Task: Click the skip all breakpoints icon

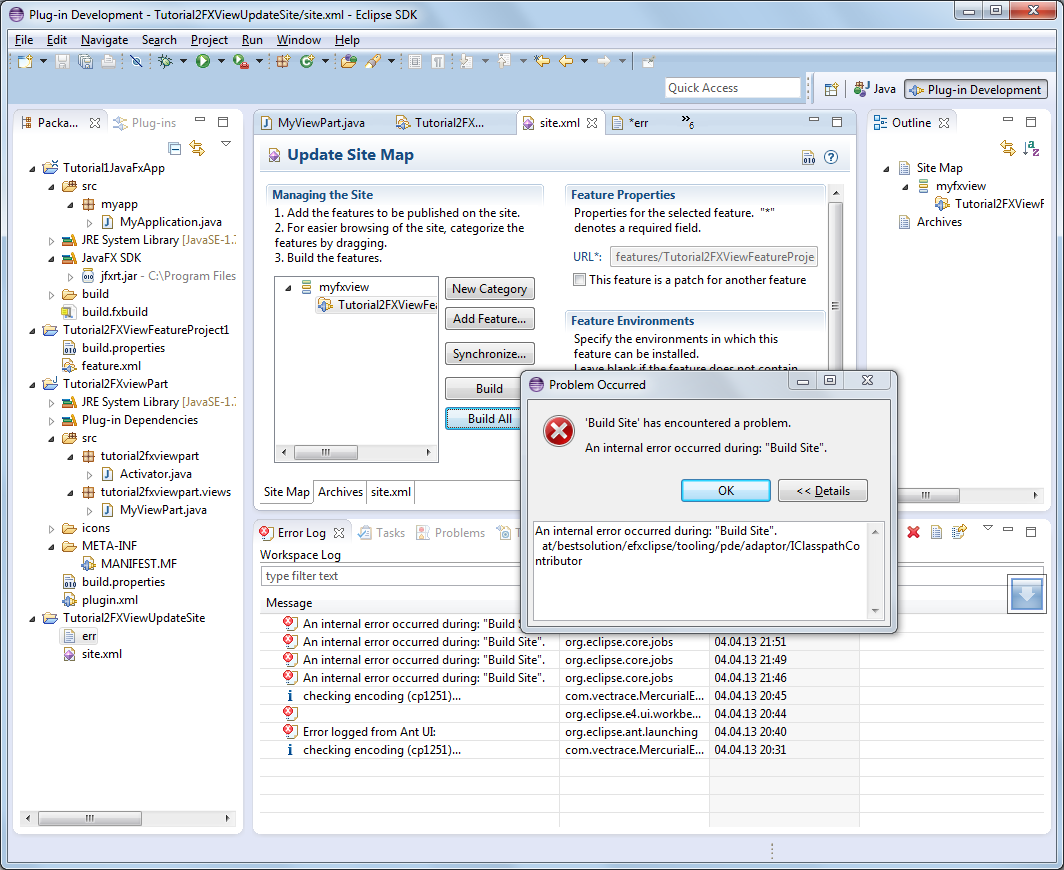Action: click(x=136, y=62)
